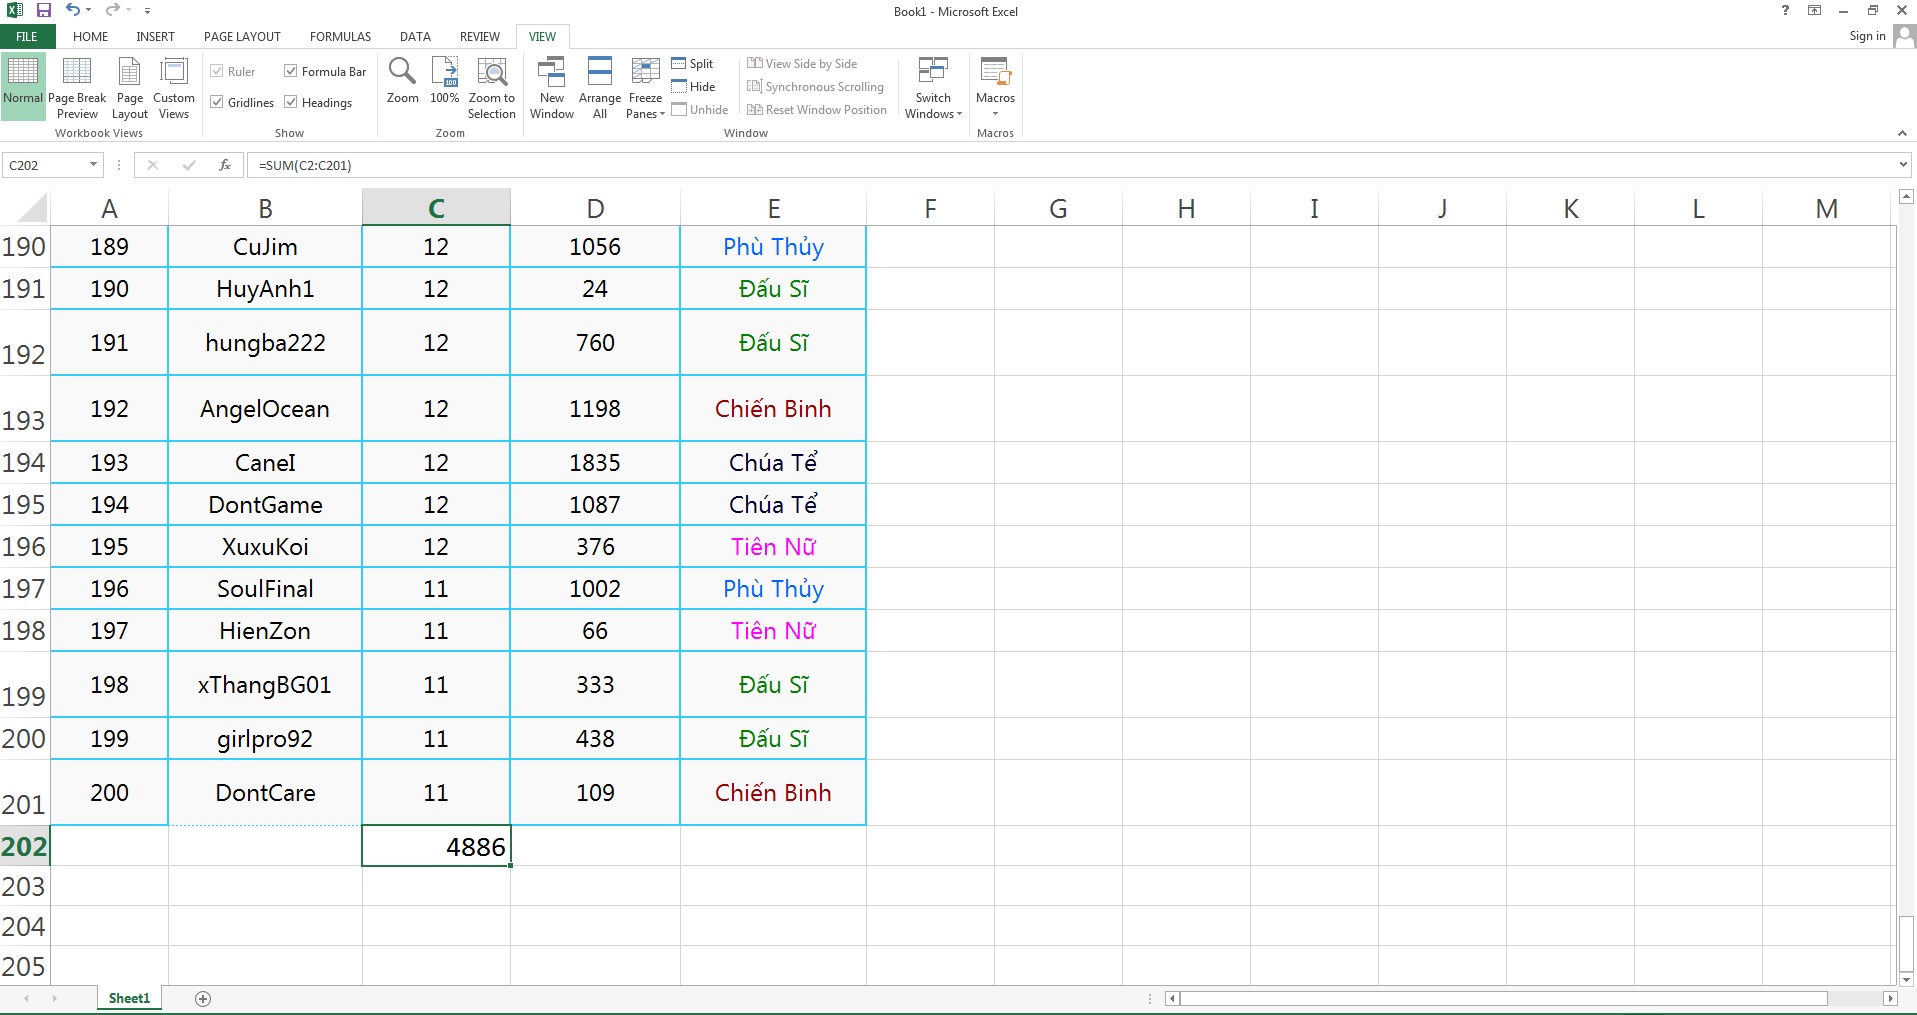1917x1015 pixels.
Task: Click Reset Window Position
Action: click(817, 110)
